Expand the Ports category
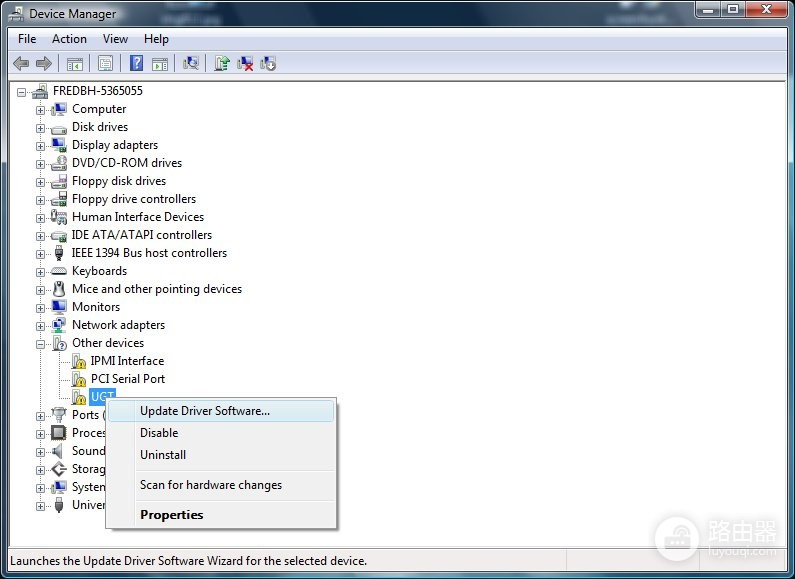Screen dimensions: 795x579 (x=40, y=416)
